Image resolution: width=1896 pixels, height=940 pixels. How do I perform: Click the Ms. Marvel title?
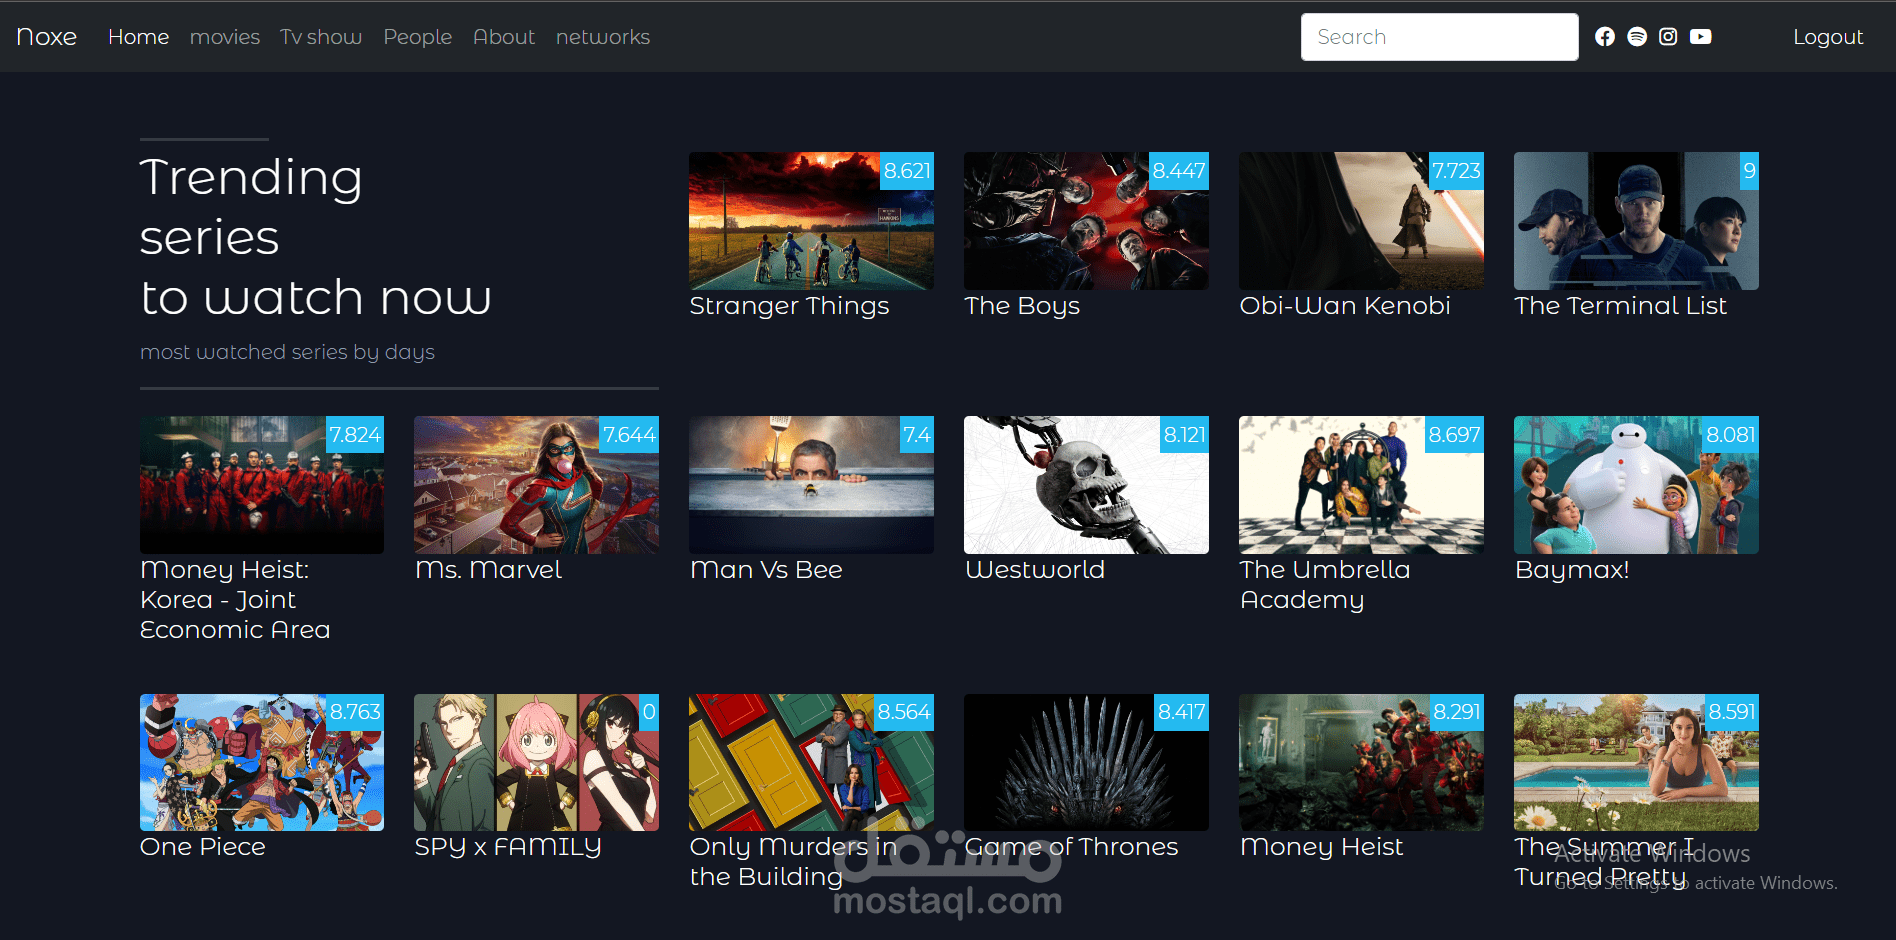[x=488, y=570]
